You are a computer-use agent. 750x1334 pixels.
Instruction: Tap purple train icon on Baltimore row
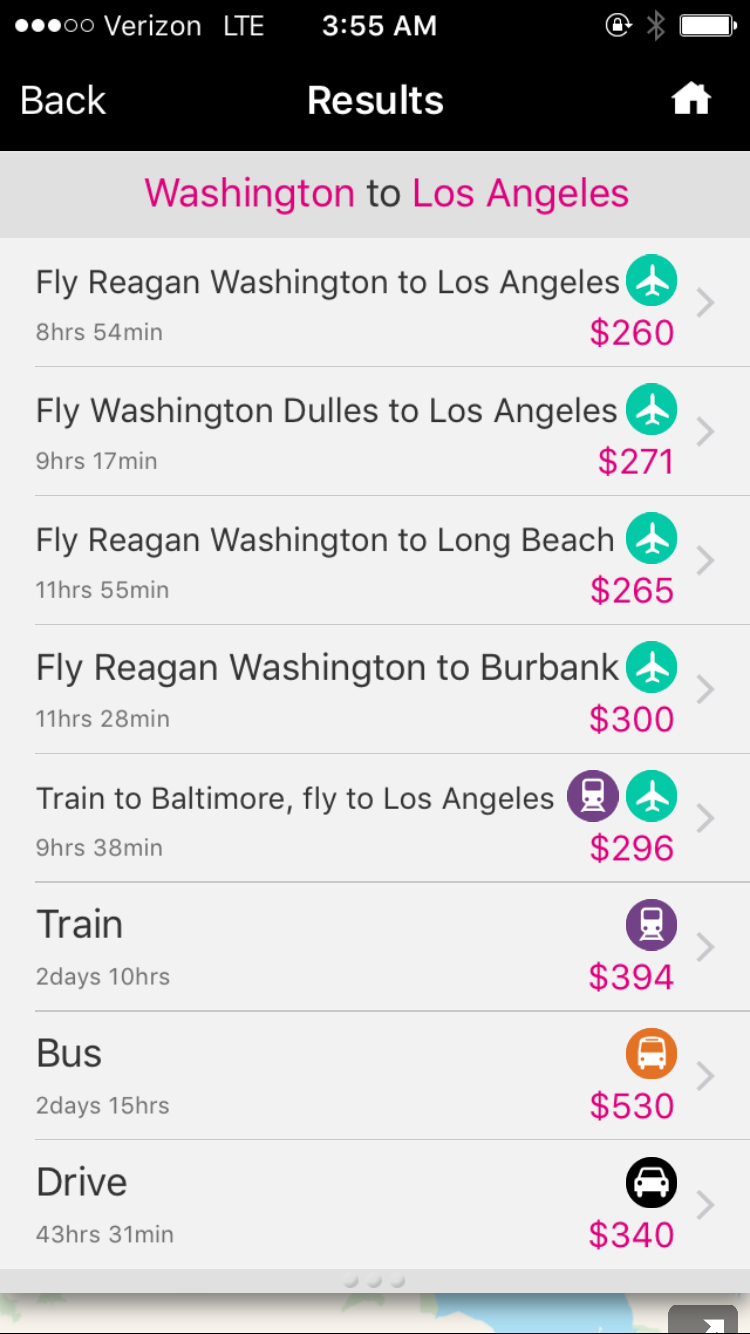(592, 797)
